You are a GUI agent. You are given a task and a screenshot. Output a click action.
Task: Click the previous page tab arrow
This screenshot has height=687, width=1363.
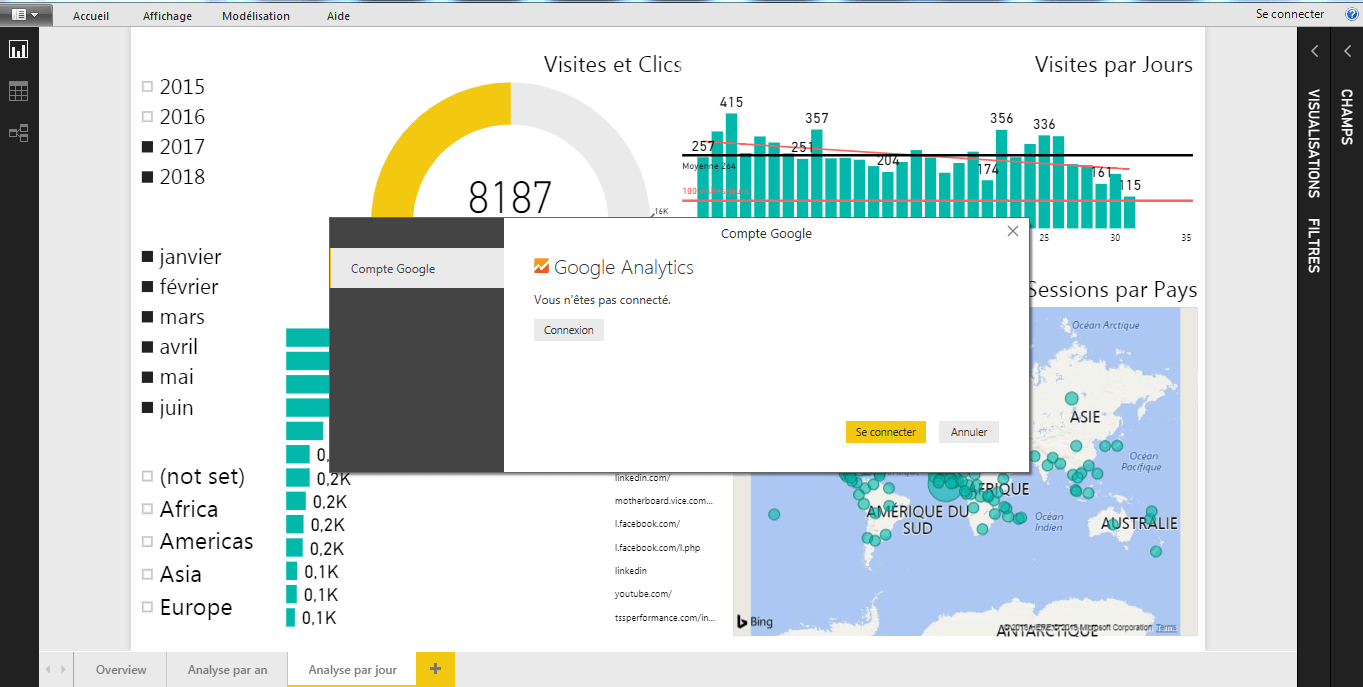[x=49, y=669]
